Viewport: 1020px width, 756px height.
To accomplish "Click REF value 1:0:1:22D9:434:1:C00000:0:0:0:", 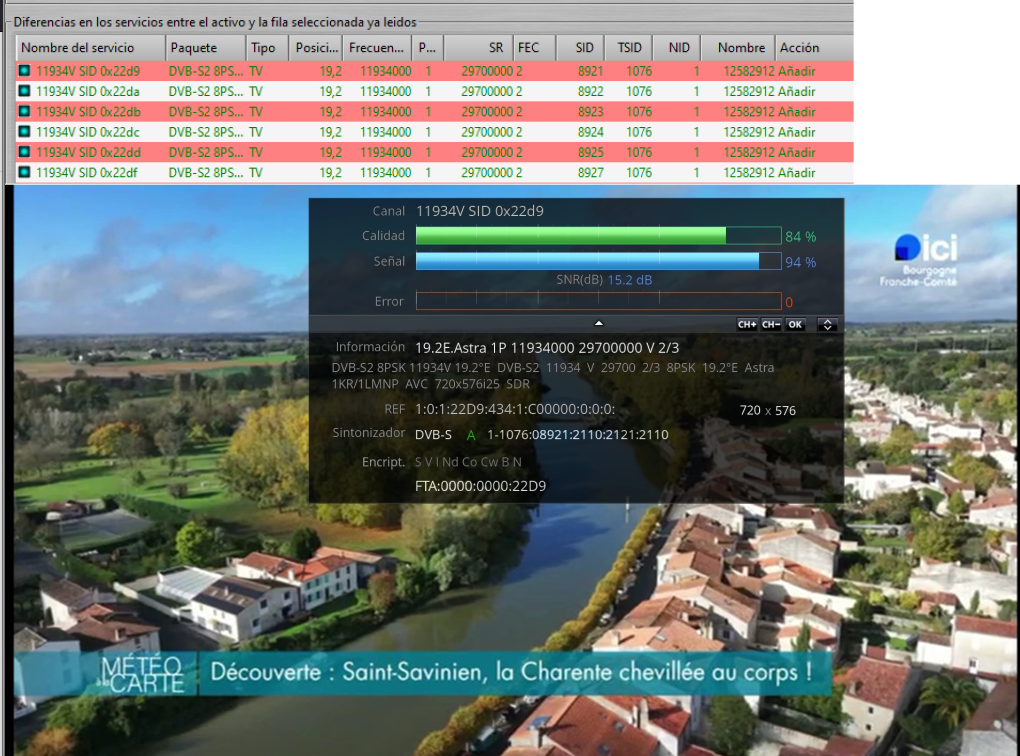I will 515,409.
